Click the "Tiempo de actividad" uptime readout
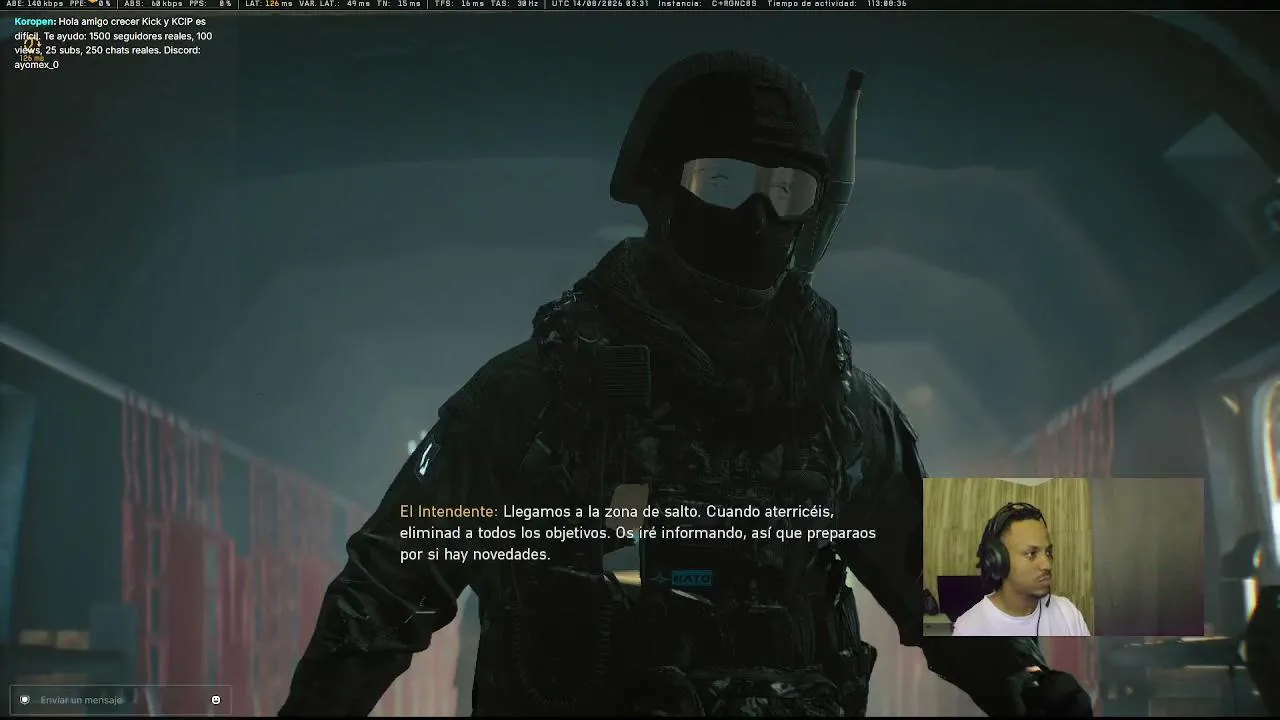Viewport: 1280px width, 720px height. (837, 4)
